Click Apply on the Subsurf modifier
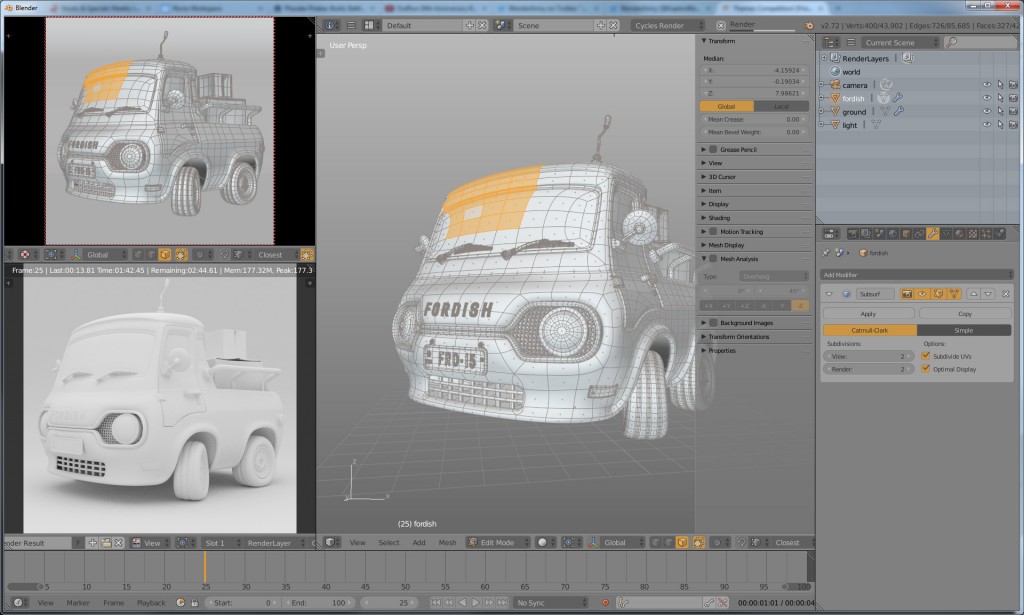 (868, 314)
